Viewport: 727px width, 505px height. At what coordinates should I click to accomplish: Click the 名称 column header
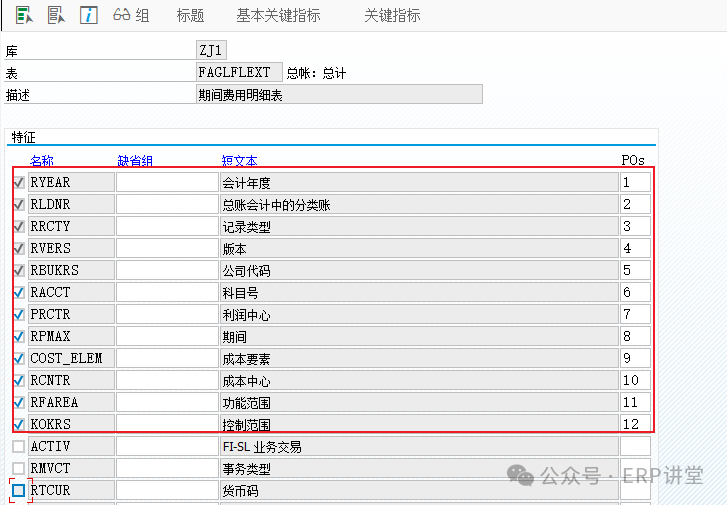click(x=42, y=160)
